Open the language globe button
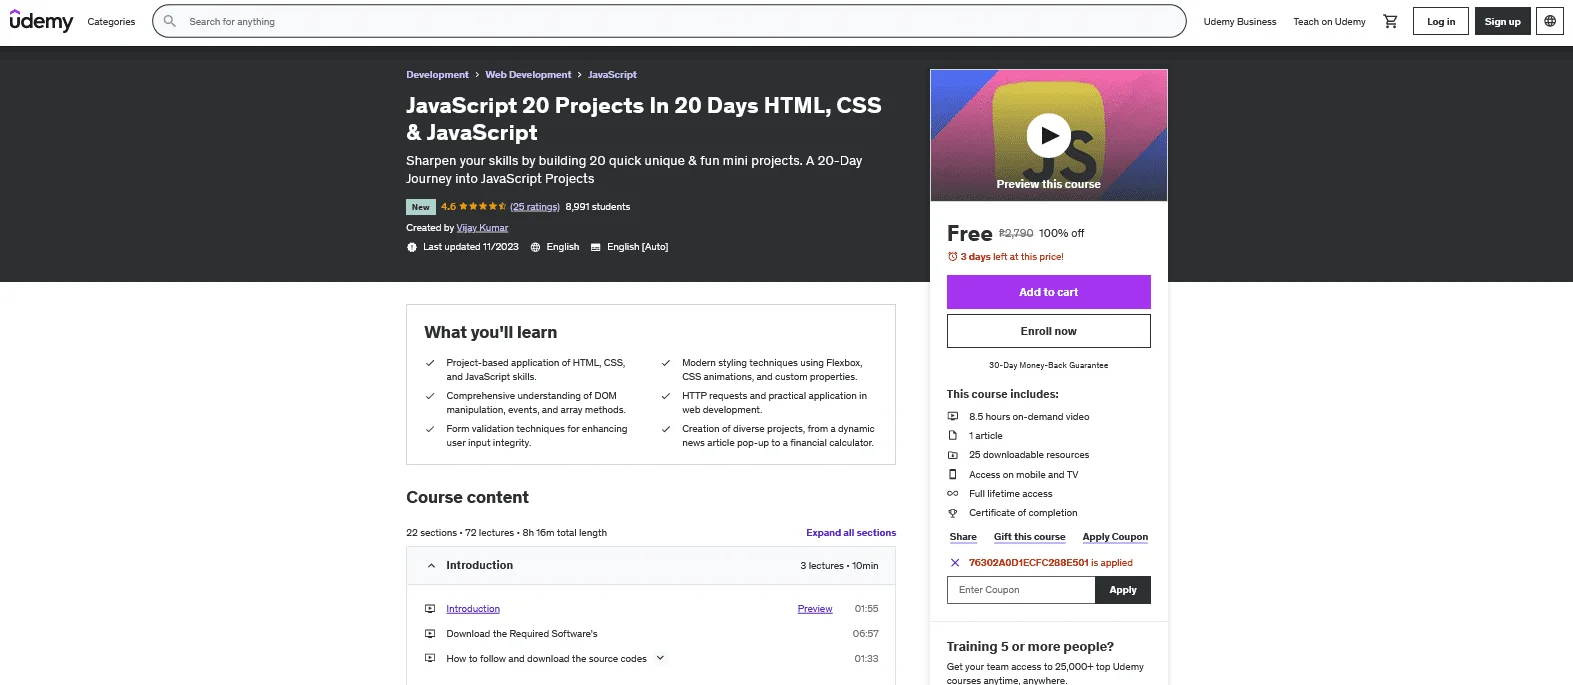 tap(1550, 21)
